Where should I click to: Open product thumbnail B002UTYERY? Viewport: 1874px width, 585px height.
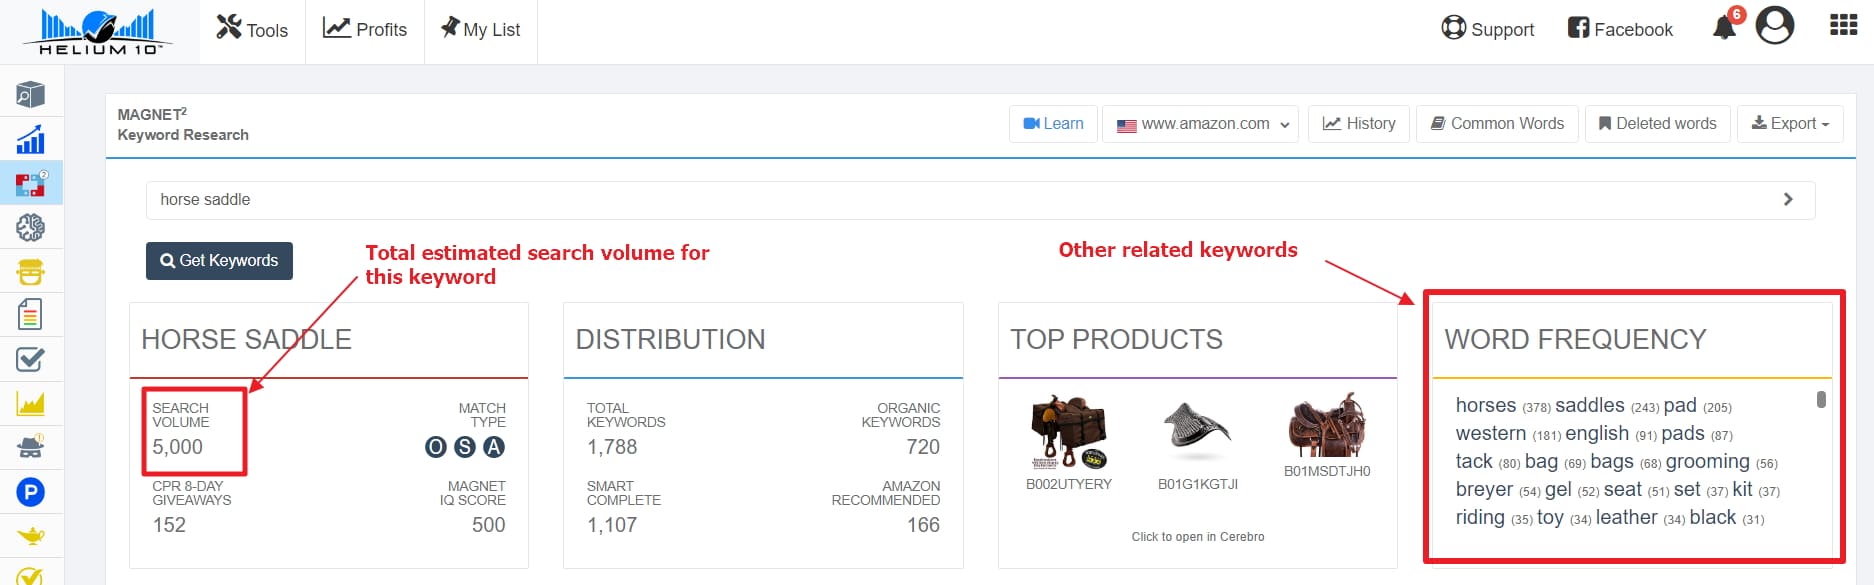pyautogui.click(x=1069, y=433)
